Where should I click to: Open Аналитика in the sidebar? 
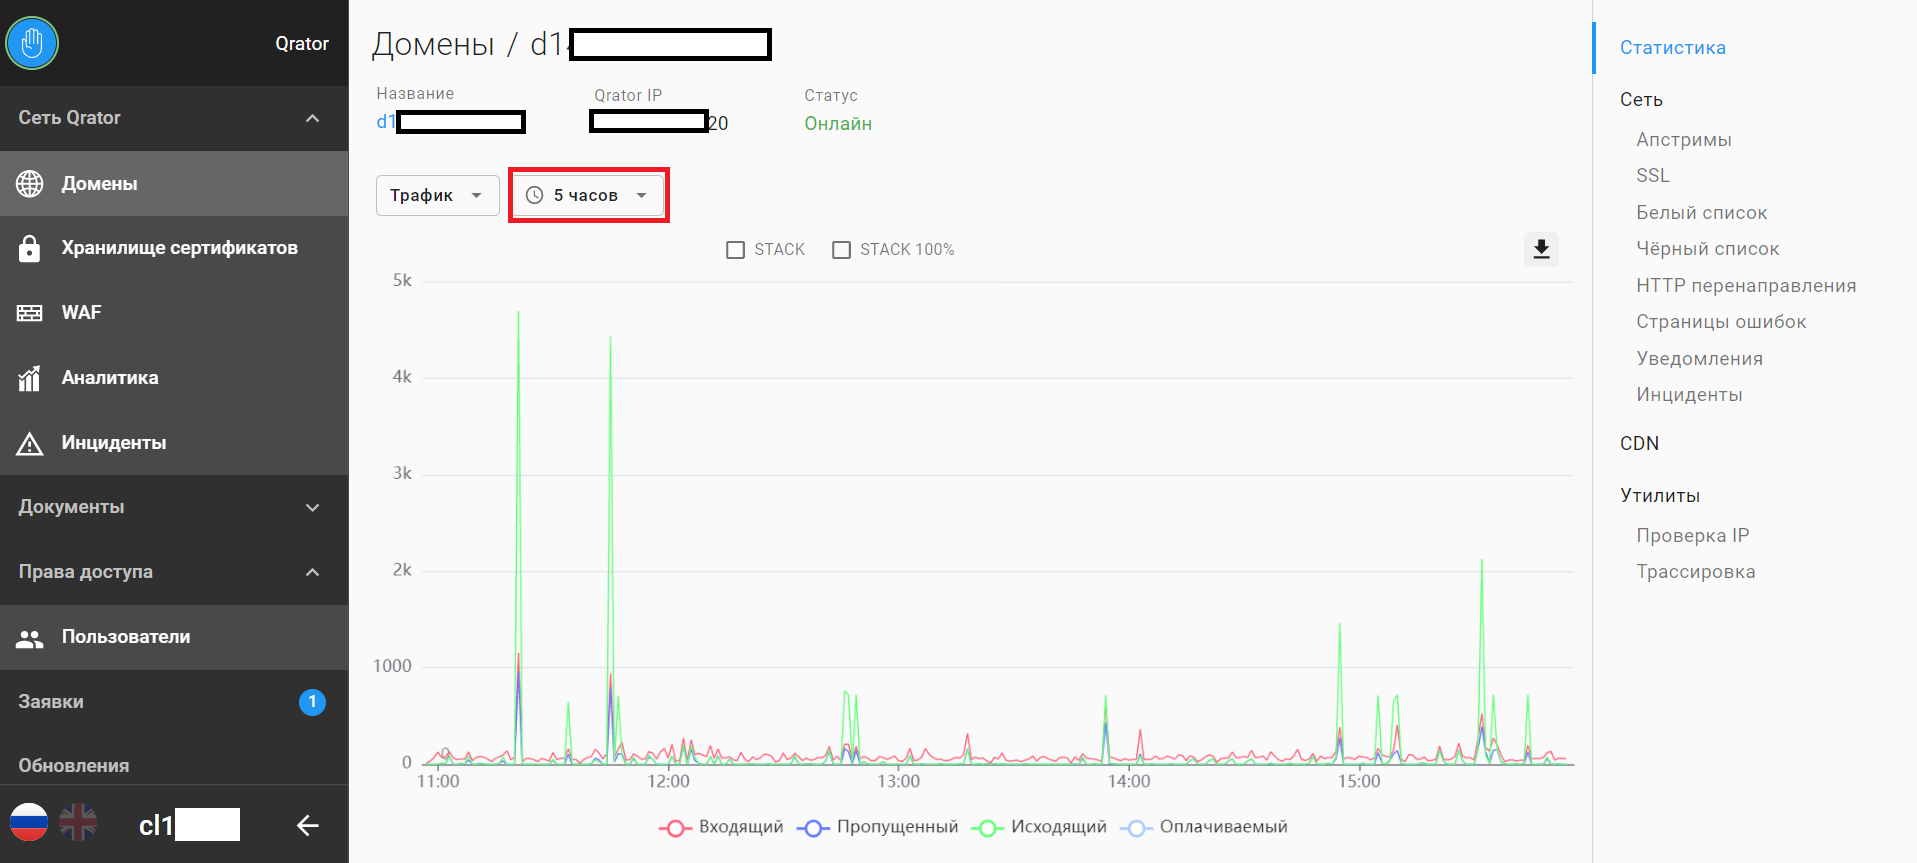coord(174,378)
